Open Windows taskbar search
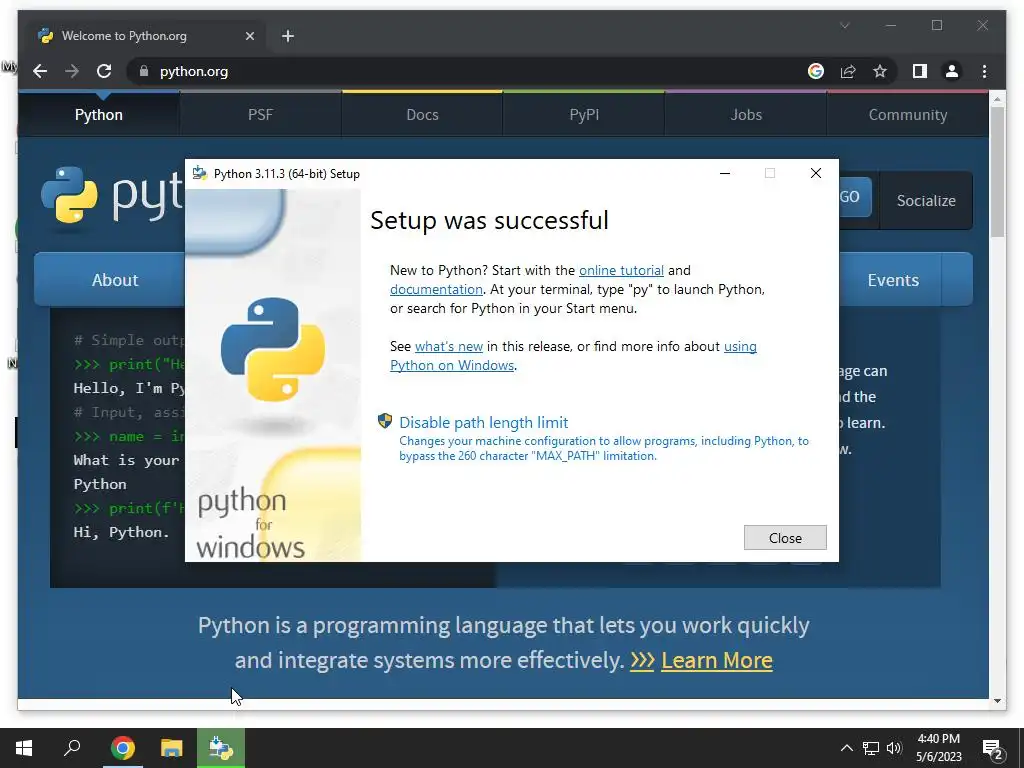Screen dimensions: 1024x768 pos(72,748)
